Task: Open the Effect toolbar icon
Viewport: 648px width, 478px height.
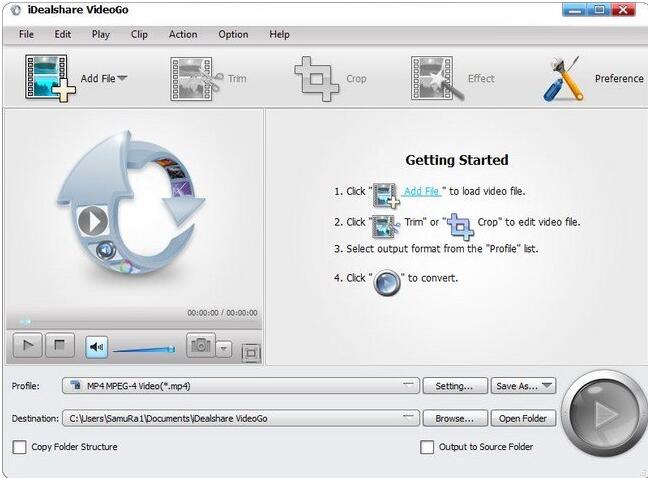Action: point(437,78)
